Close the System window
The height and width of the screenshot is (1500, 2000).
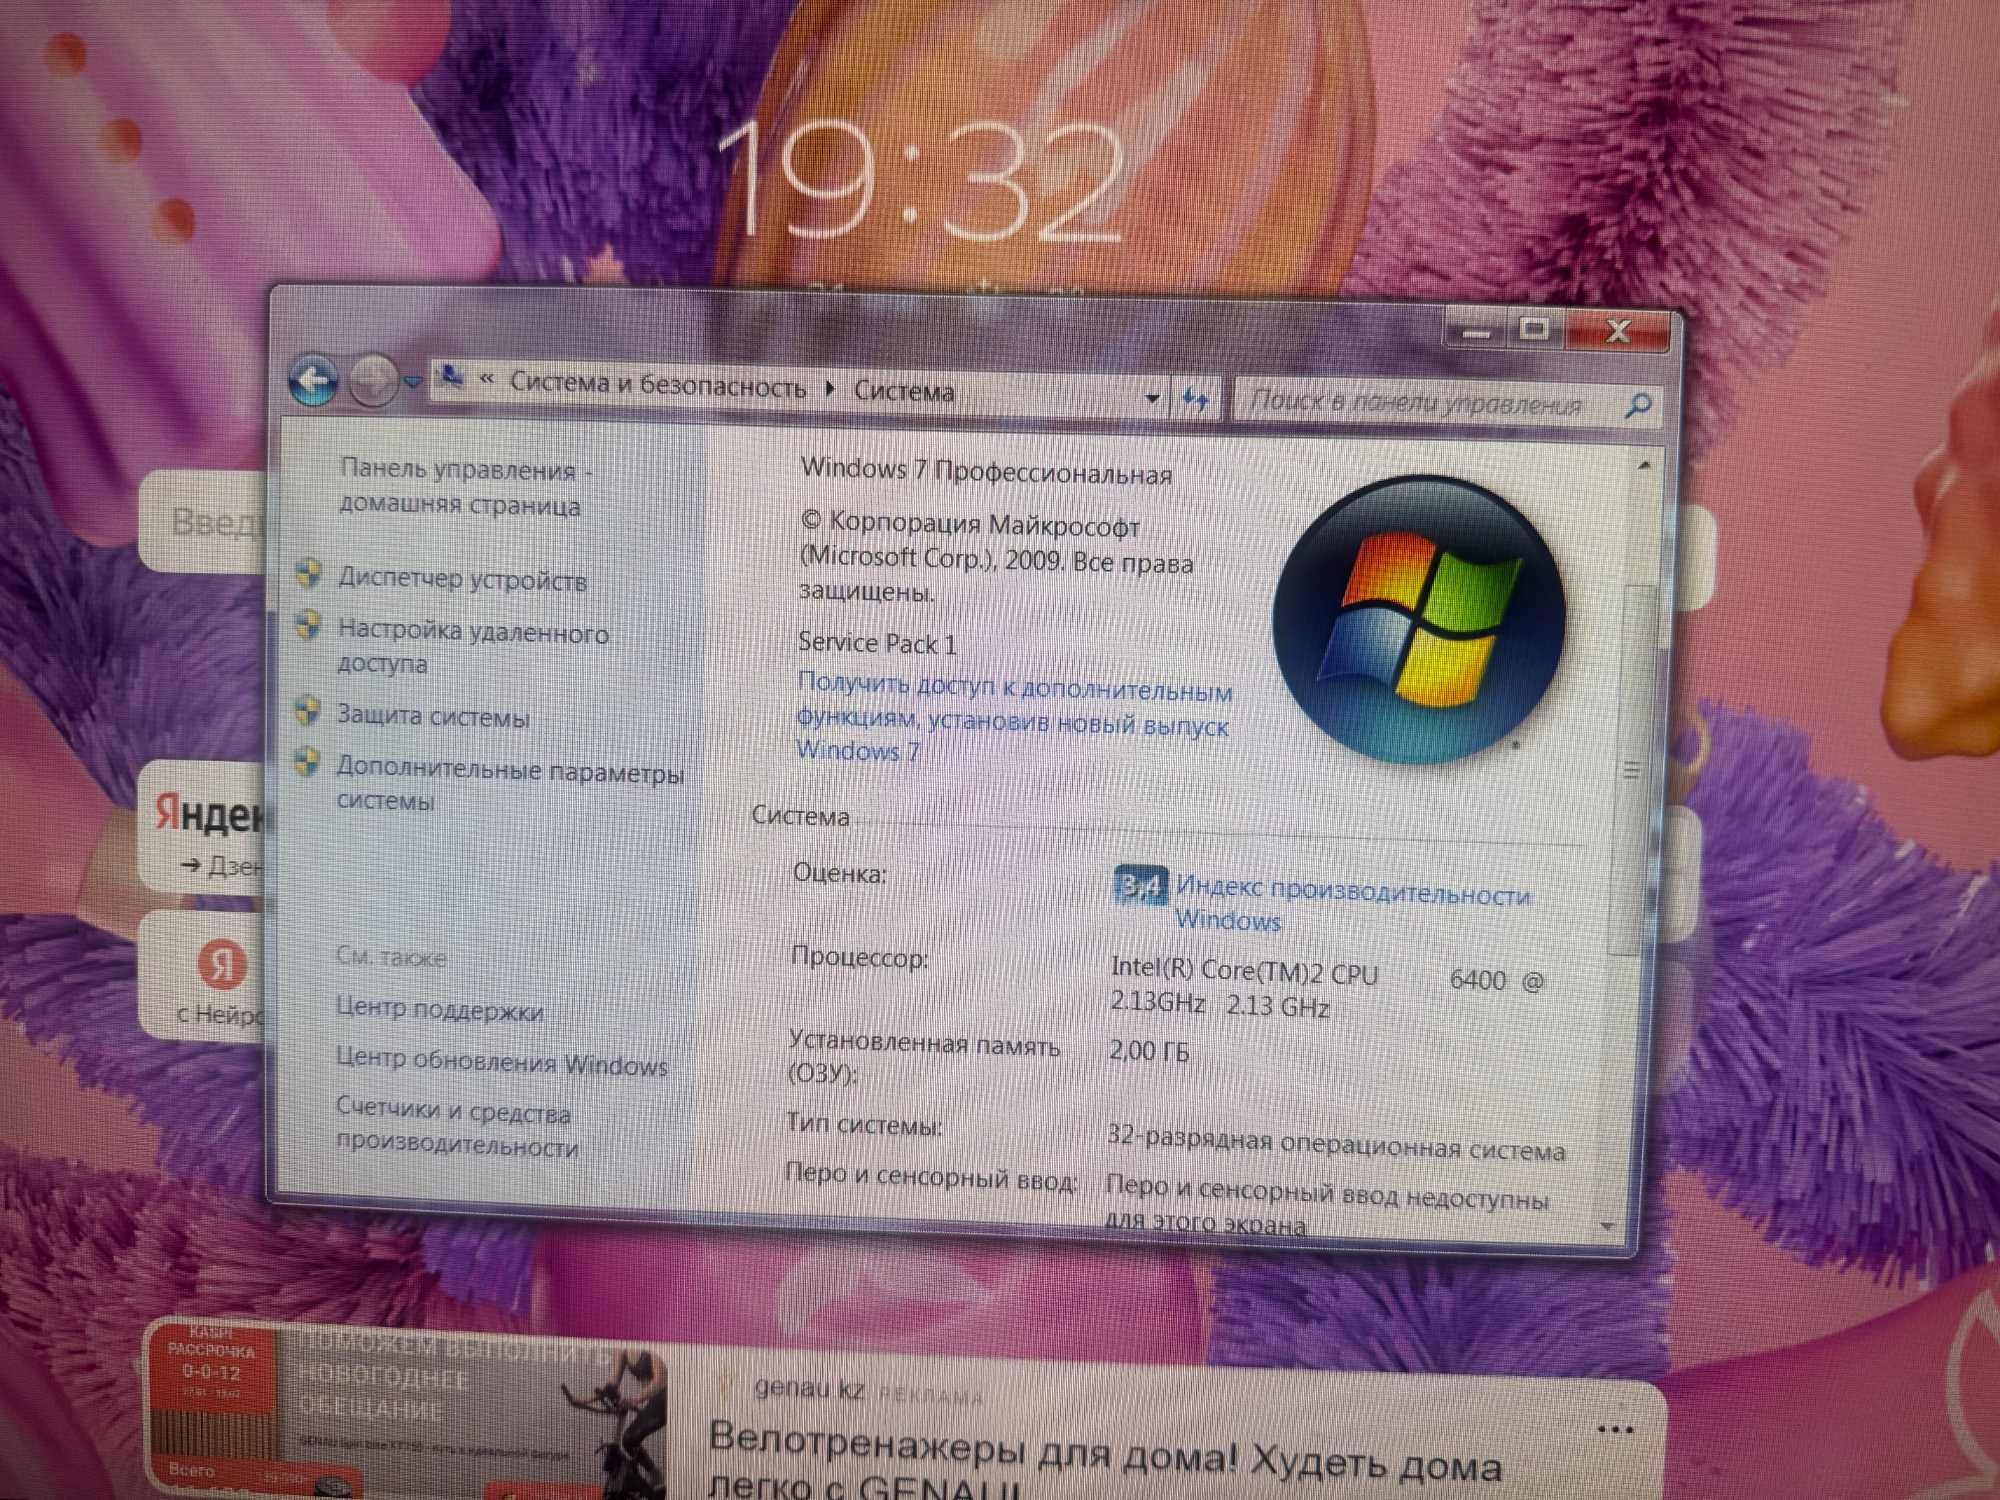tap(1618, 331)
